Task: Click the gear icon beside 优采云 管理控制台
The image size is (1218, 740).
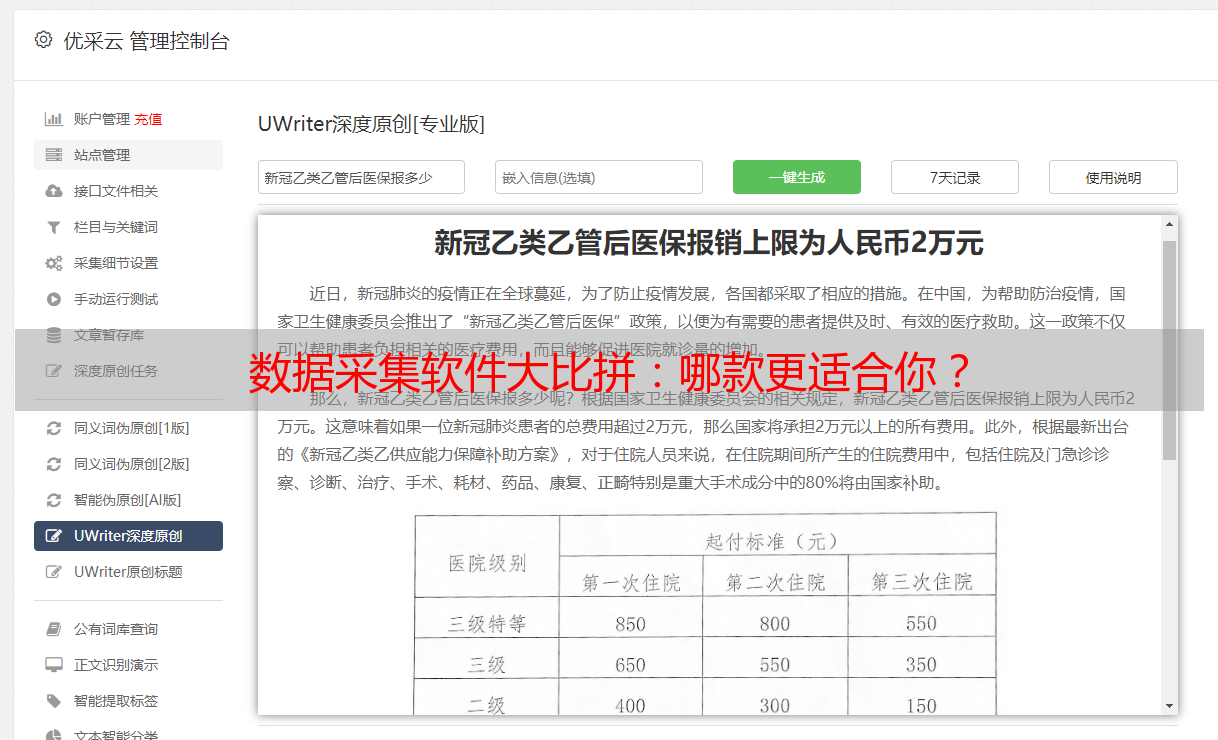Action: pyautogui.click(x=43, y=40)
